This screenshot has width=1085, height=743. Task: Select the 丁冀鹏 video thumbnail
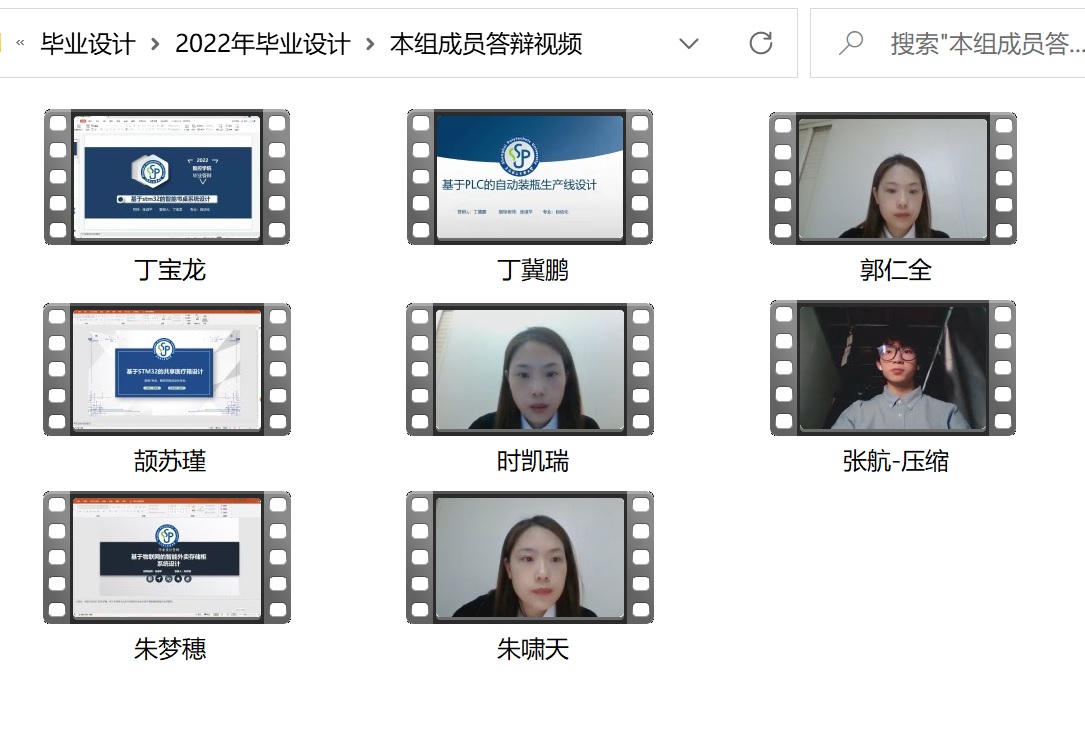(530, 177)
